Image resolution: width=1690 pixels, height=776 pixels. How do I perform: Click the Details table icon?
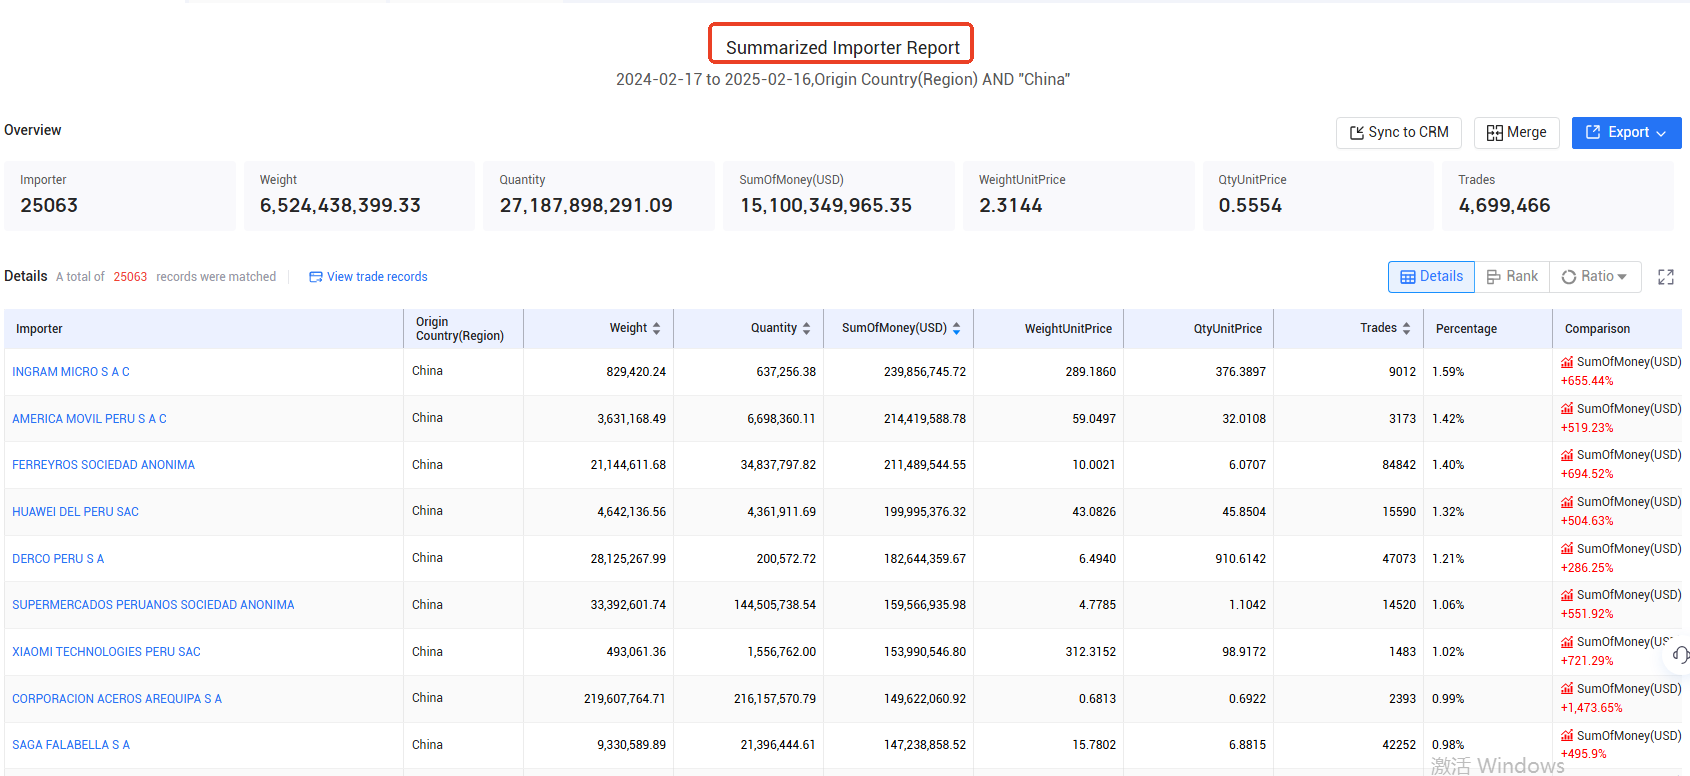tap(1408, 277)
